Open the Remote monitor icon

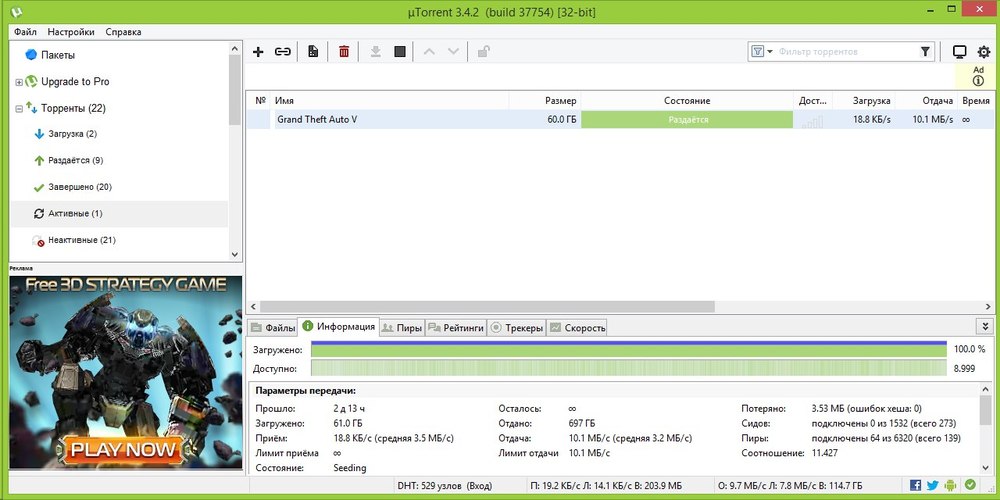960,52
